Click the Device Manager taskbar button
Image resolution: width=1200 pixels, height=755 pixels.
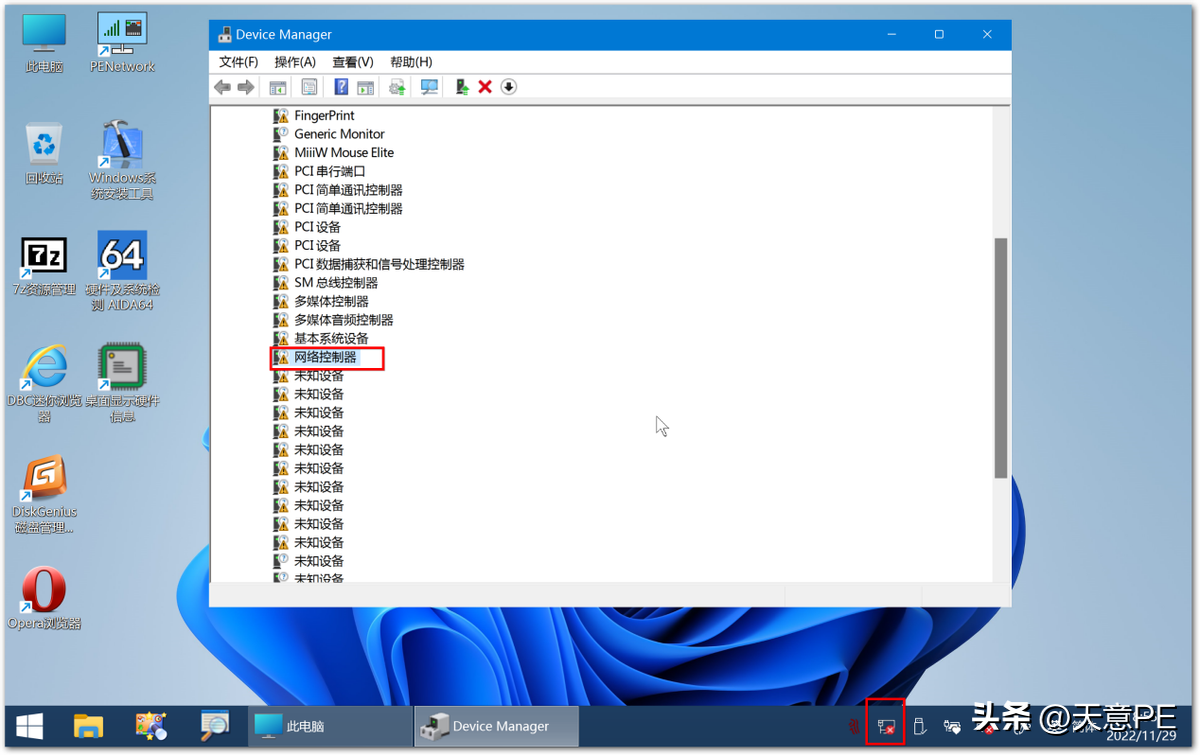(x=496, y=726)
